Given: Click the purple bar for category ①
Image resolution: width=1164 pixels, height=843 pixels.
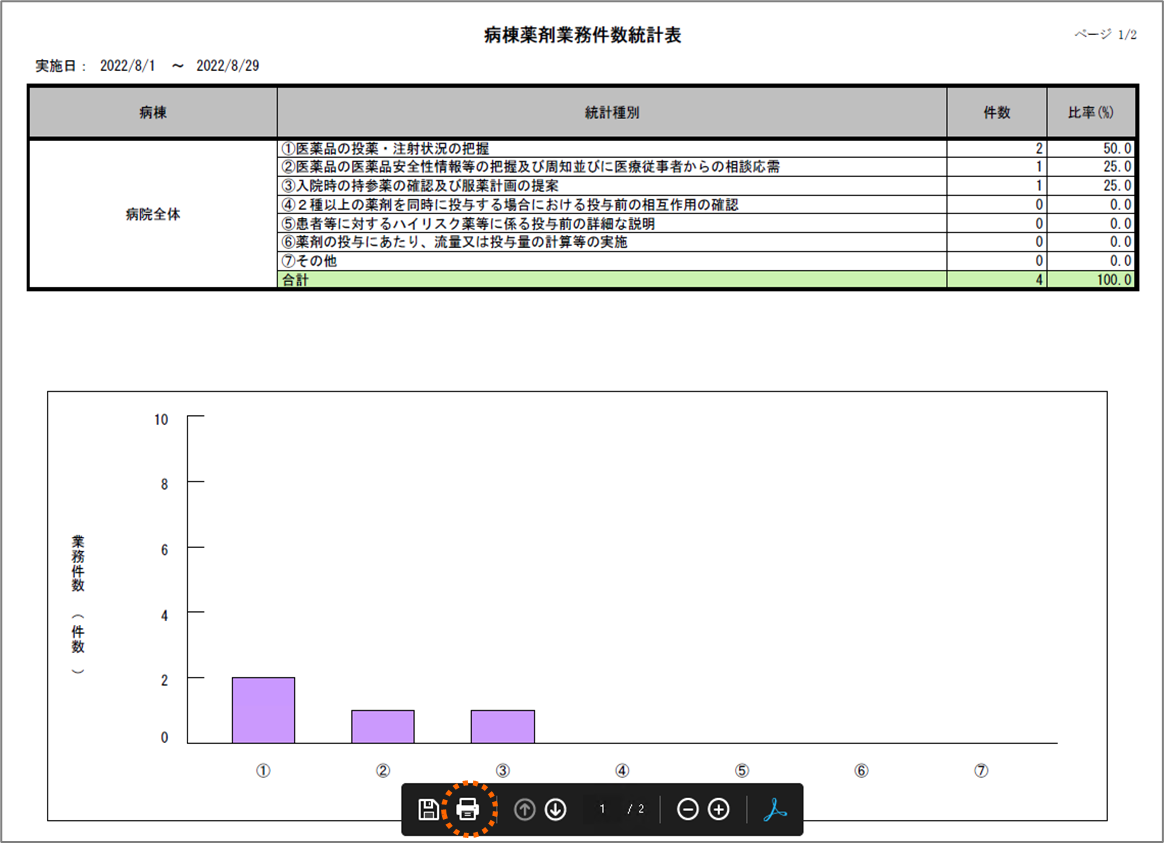Looking at the screenshot, I should [x=263, y=710].
